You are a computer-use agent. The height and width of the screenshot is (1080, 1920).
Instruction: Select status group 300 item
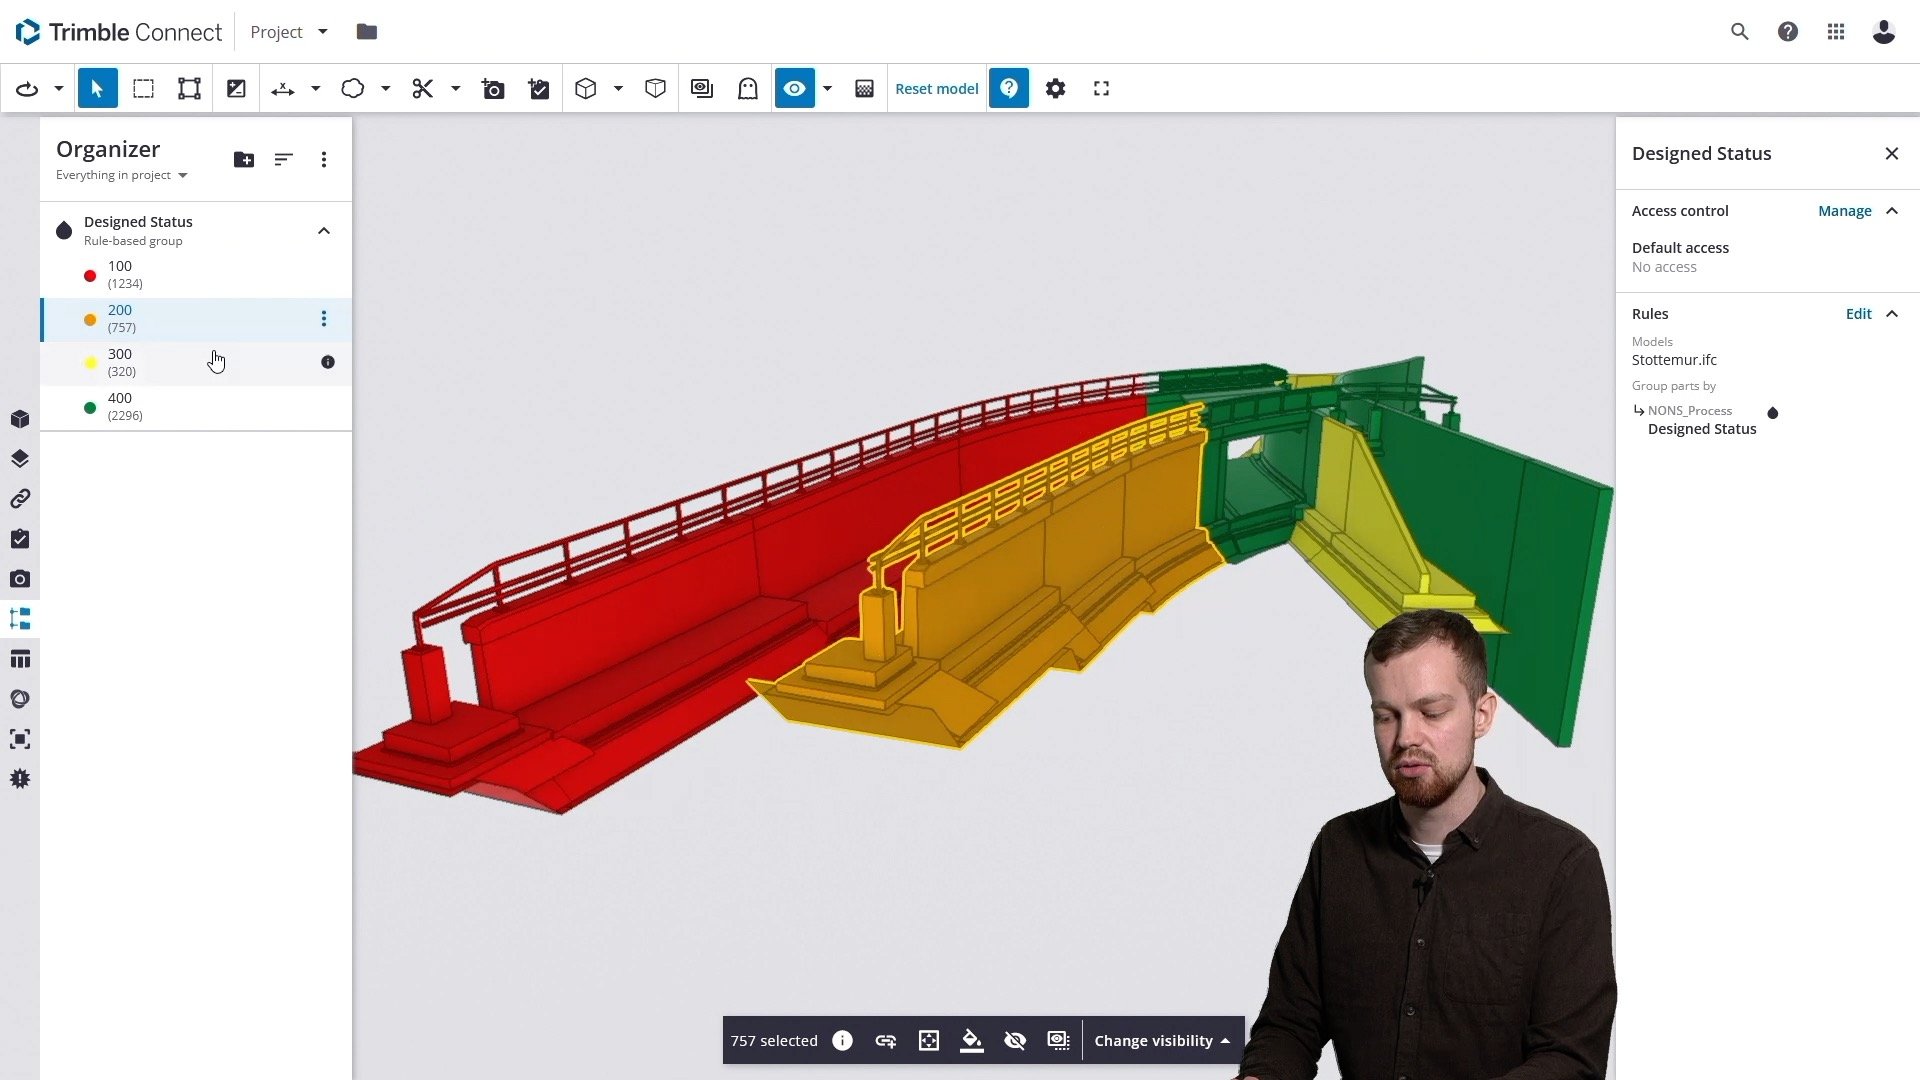198,361
